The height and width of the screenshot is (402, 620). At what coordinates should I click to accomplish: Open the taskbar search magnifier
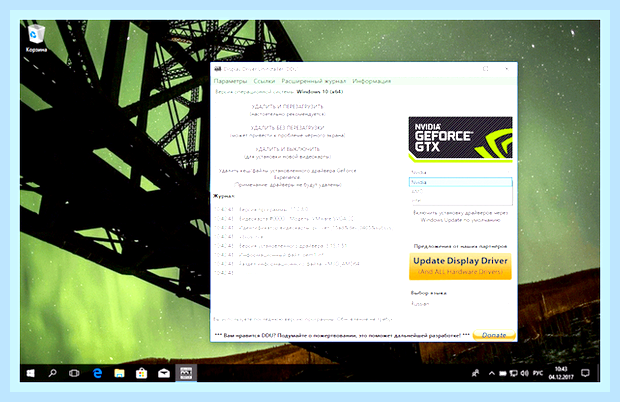pyautogui.click(x=52, y=373)
